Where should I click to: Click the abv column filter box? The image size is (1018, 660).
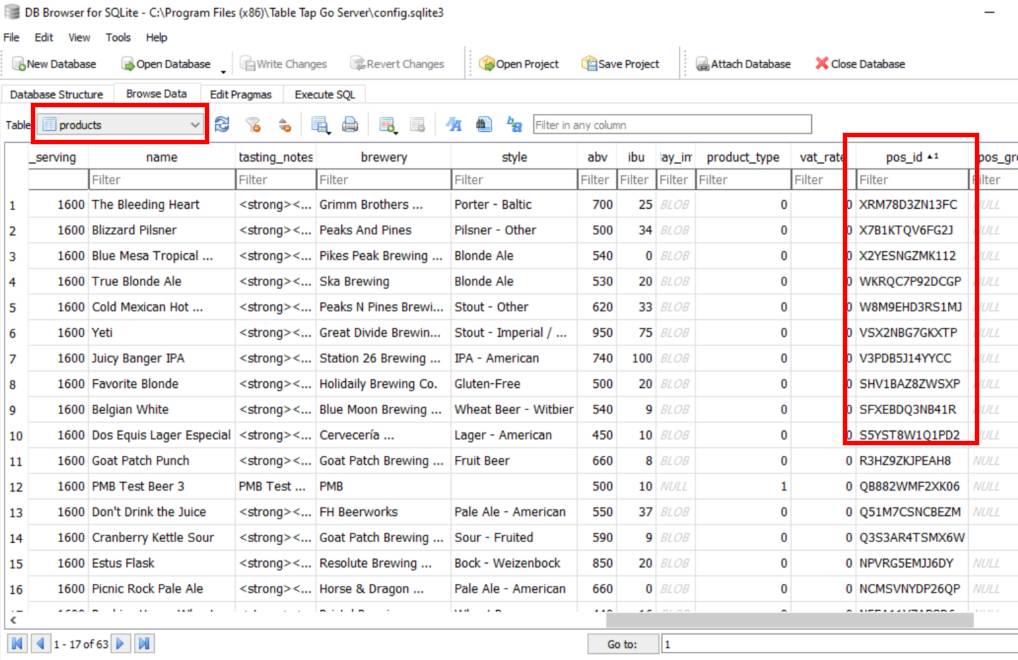pos(596,180)
